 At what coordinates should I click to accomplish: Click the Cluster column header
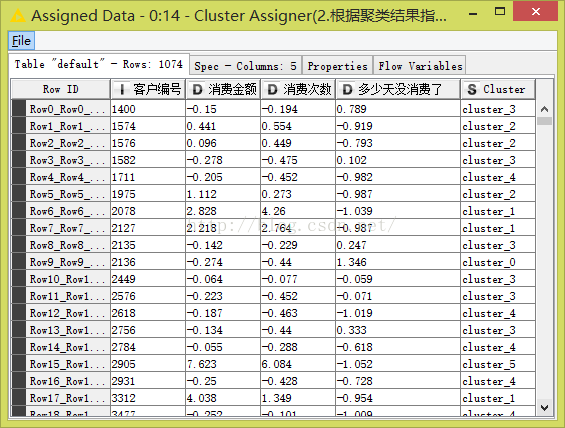498,89
